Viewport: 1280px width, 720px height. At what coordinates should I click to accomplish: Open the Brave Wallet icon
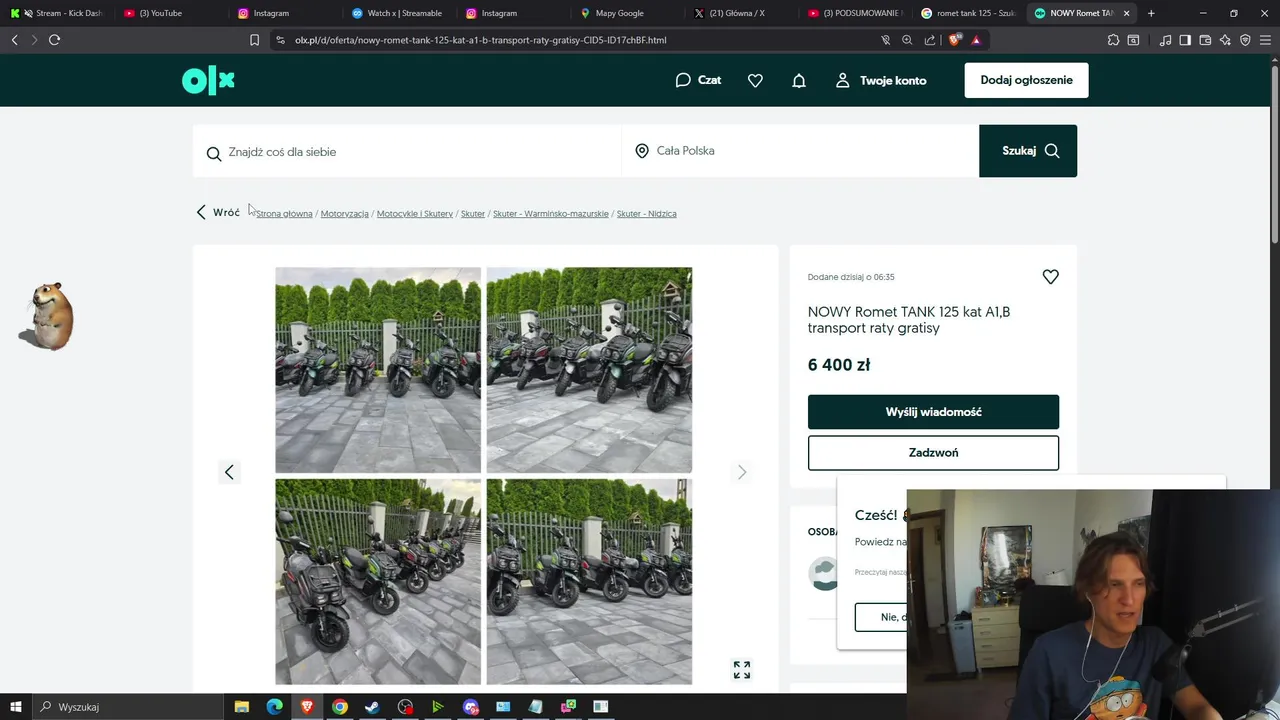pyautogui.click(x=1205, y=40)
